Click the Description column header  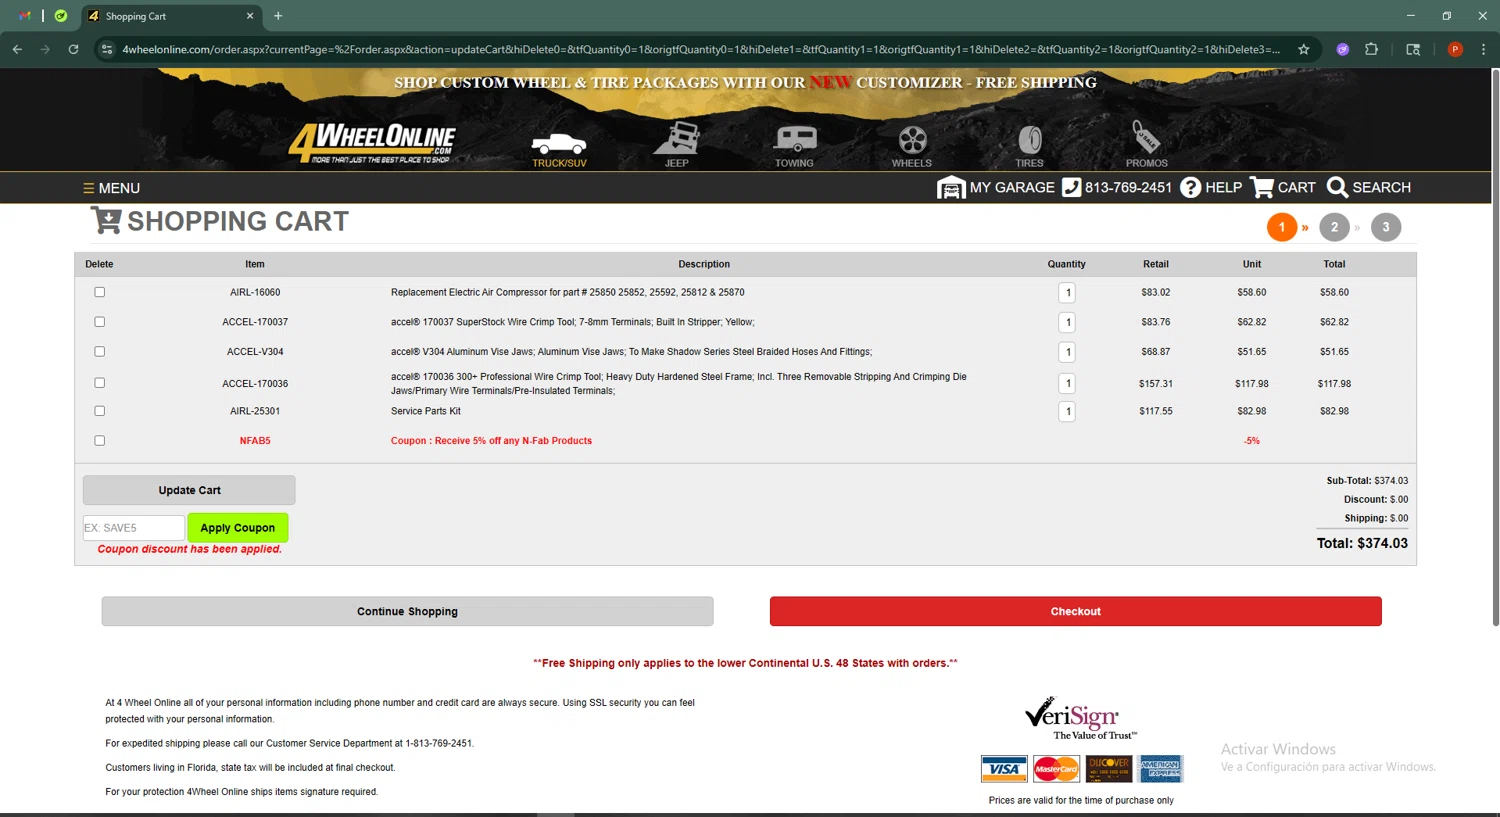(704, 264)
